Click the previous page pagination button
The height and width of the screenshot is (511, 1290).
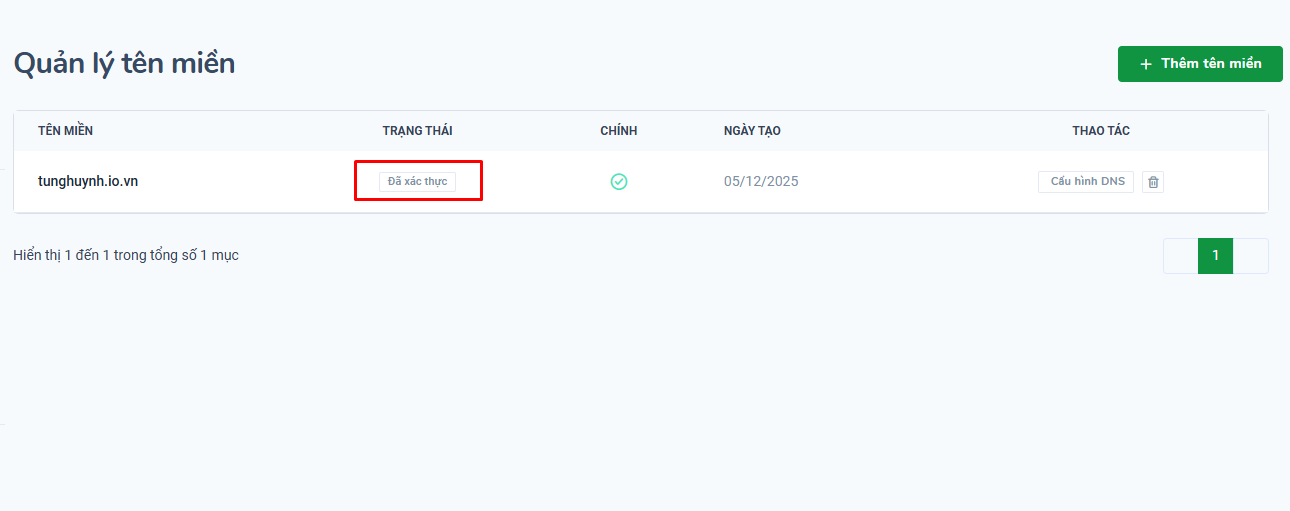click(x=1181, y=256)
